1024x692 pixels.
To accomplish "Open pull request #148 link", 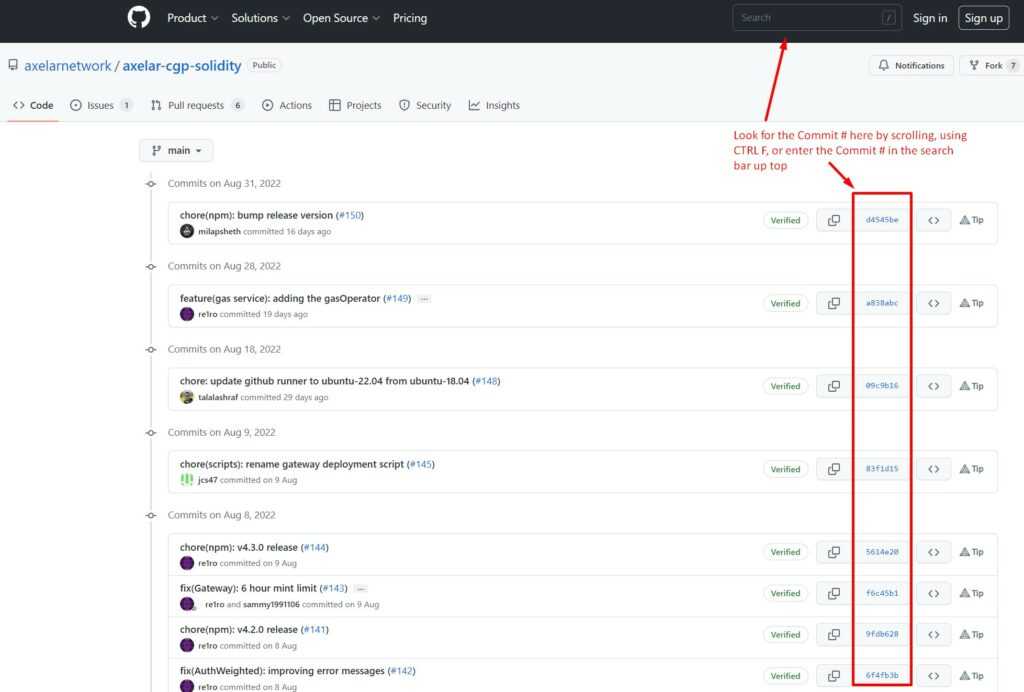I will click(488, 381).
